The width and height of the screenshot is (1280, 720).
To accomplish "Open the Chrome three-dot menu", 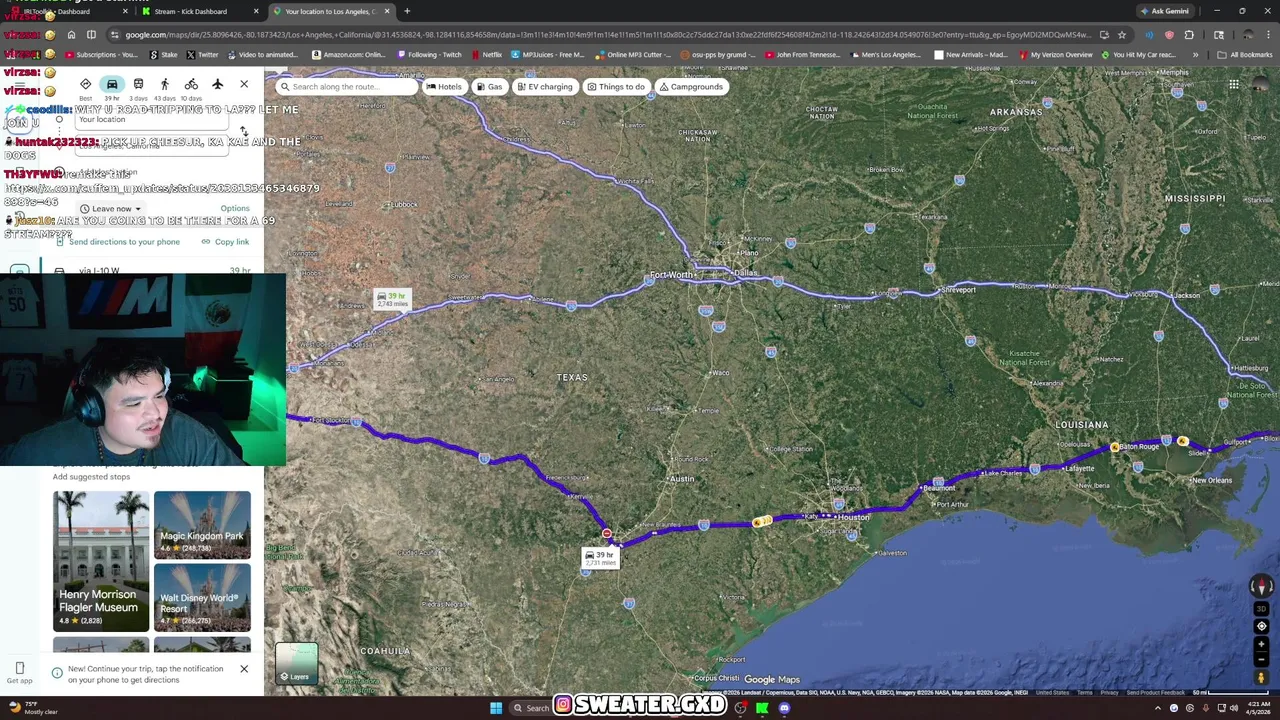I will (x=1266, y=35).
